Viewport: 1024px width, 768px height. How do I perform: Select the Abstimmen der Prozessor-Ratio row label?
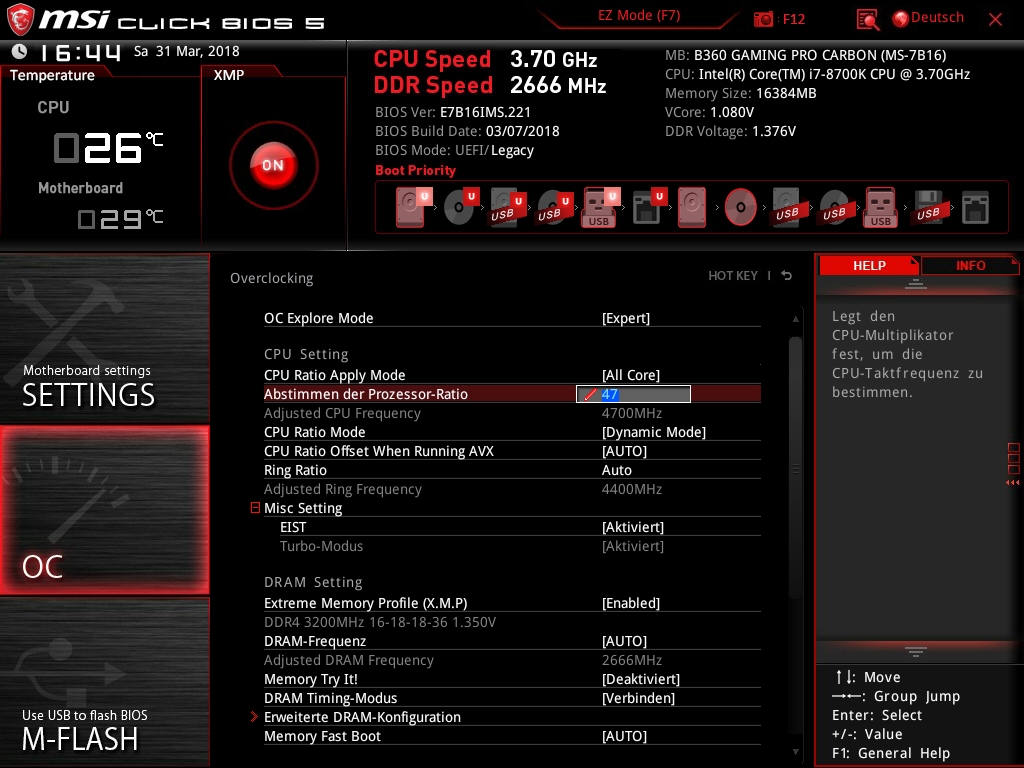[x=366, y=394]
